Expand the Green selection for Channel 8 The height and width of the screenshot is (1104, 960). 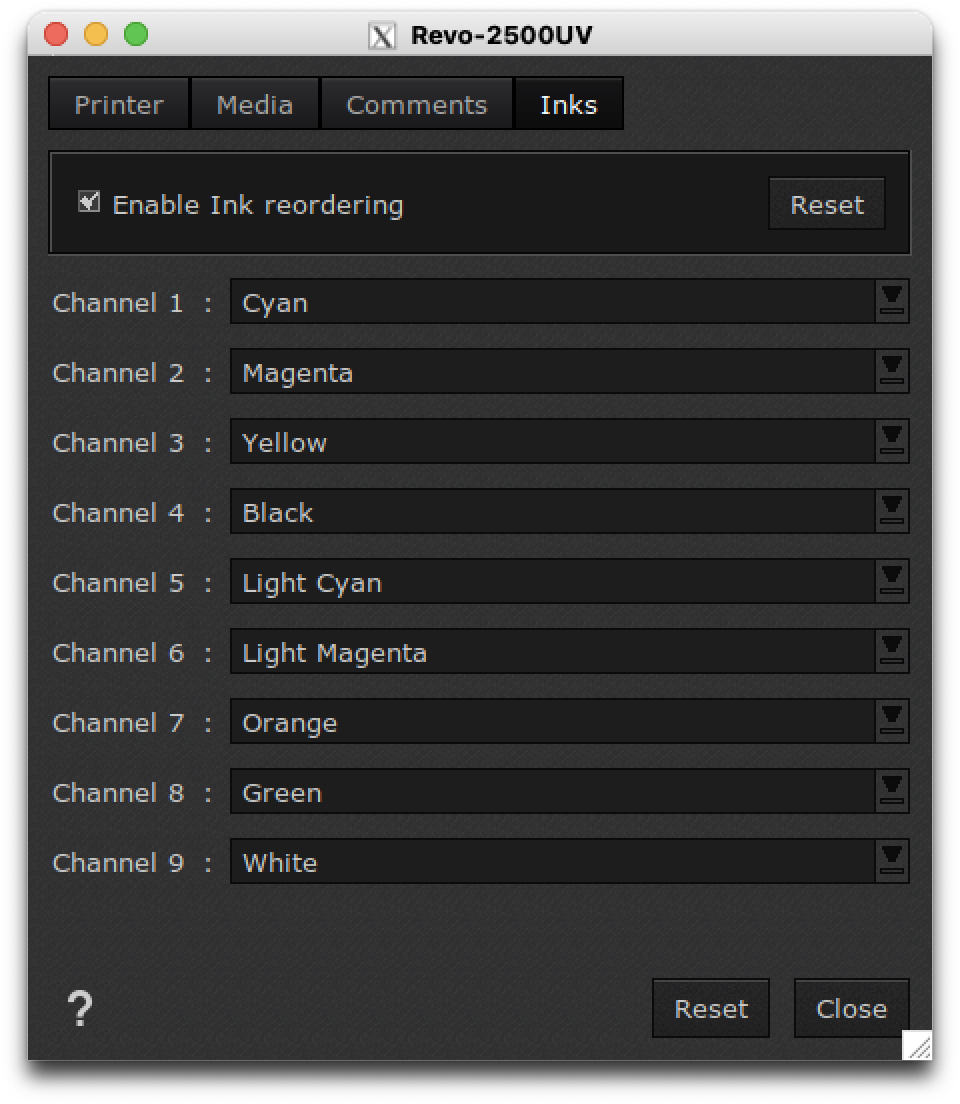(x=893, y=791)
